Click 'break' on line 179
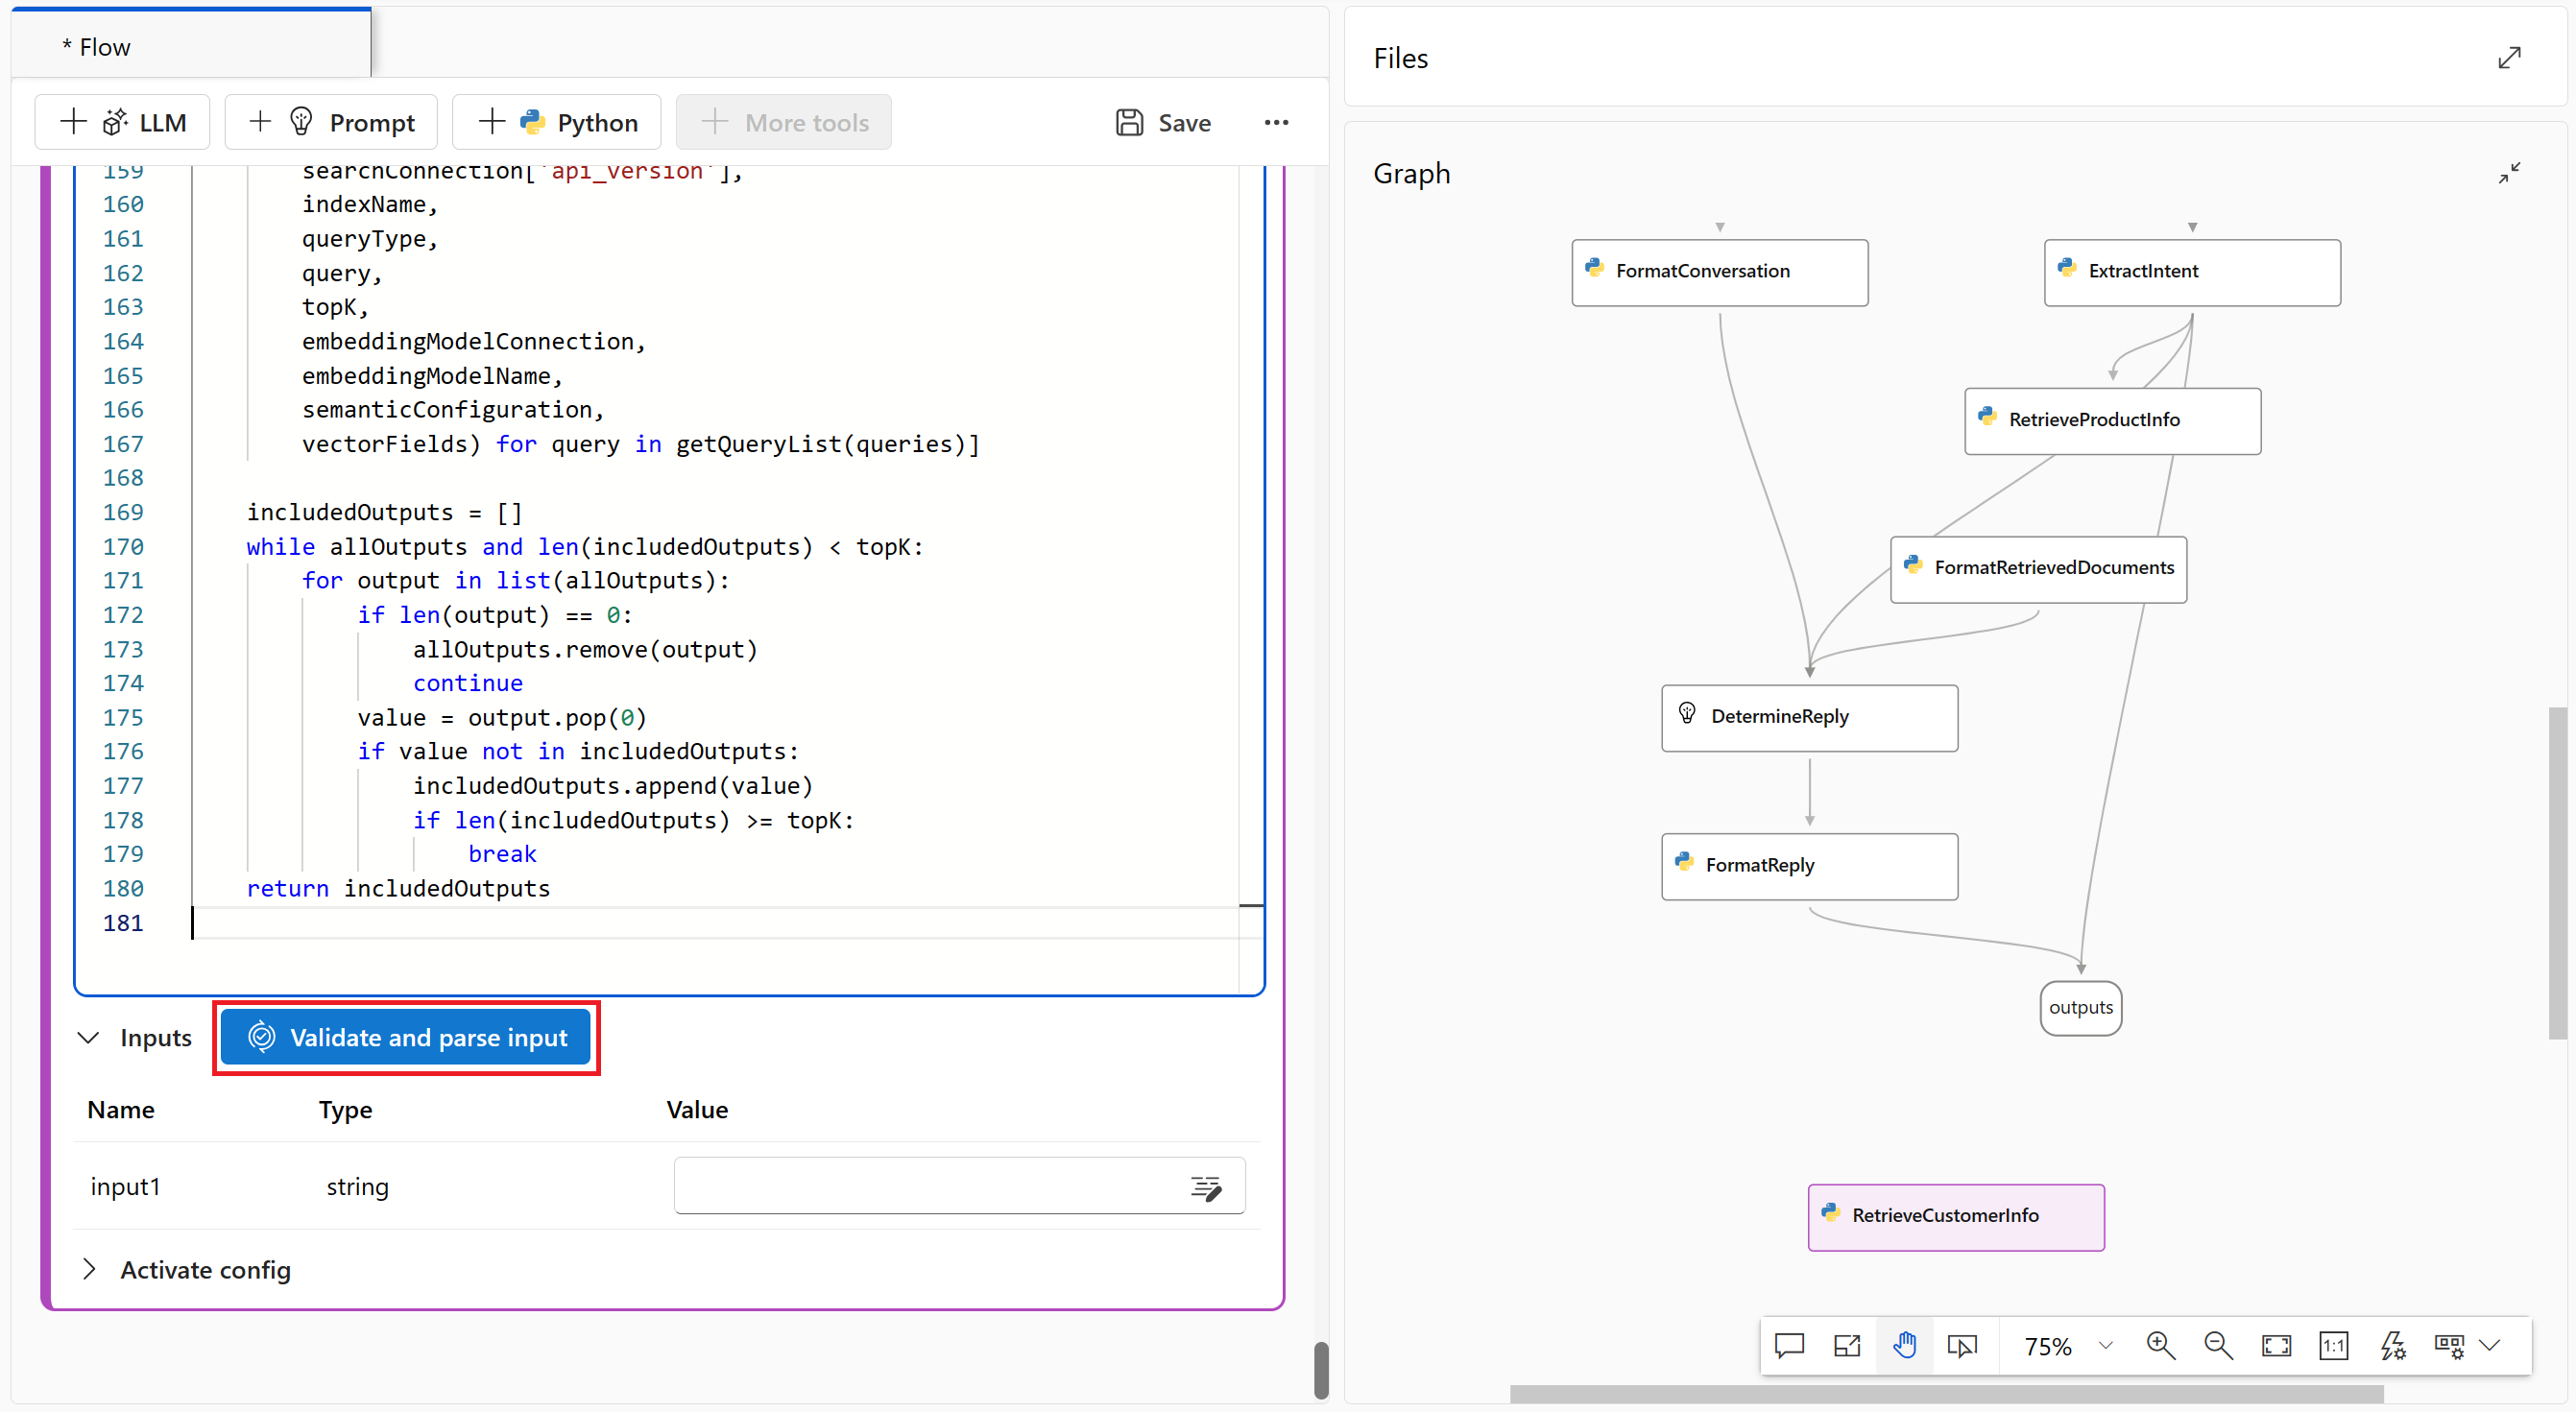Screen dimensions: 2576x1412 502,854
